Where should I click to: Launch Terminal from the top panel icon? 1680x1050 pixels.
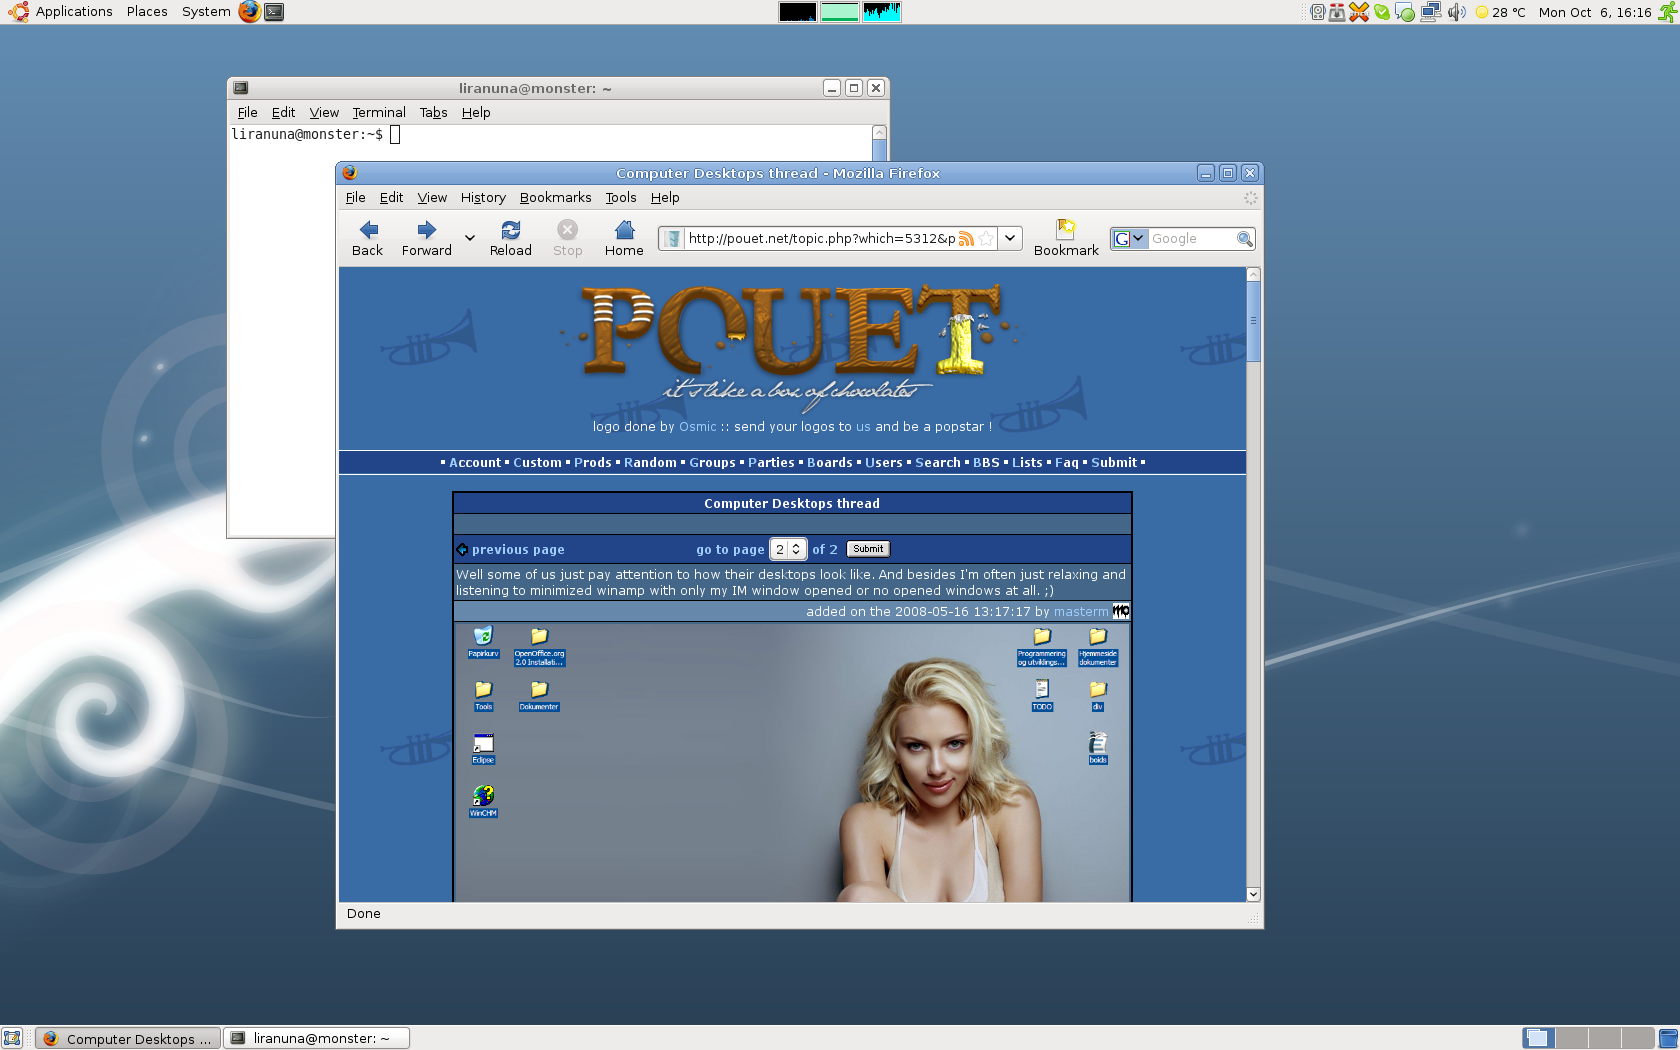[274, 12]
